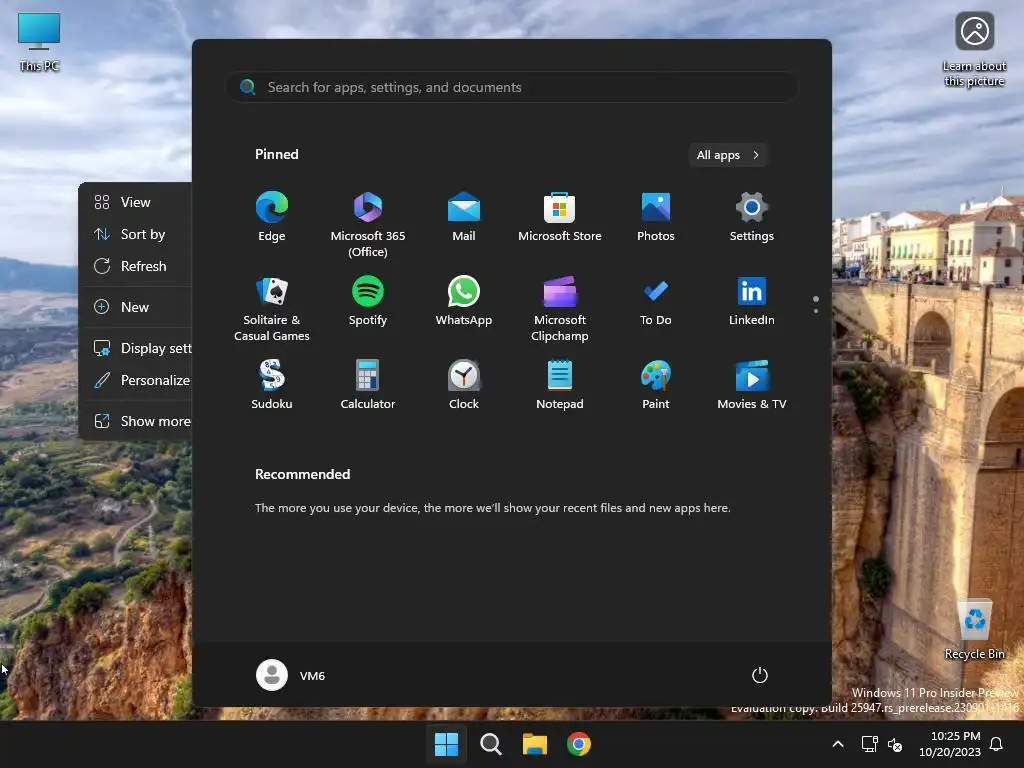Viewport: 1024px width, 768px height.
Task: Launch the To Do app
Action: click(656, 301)
